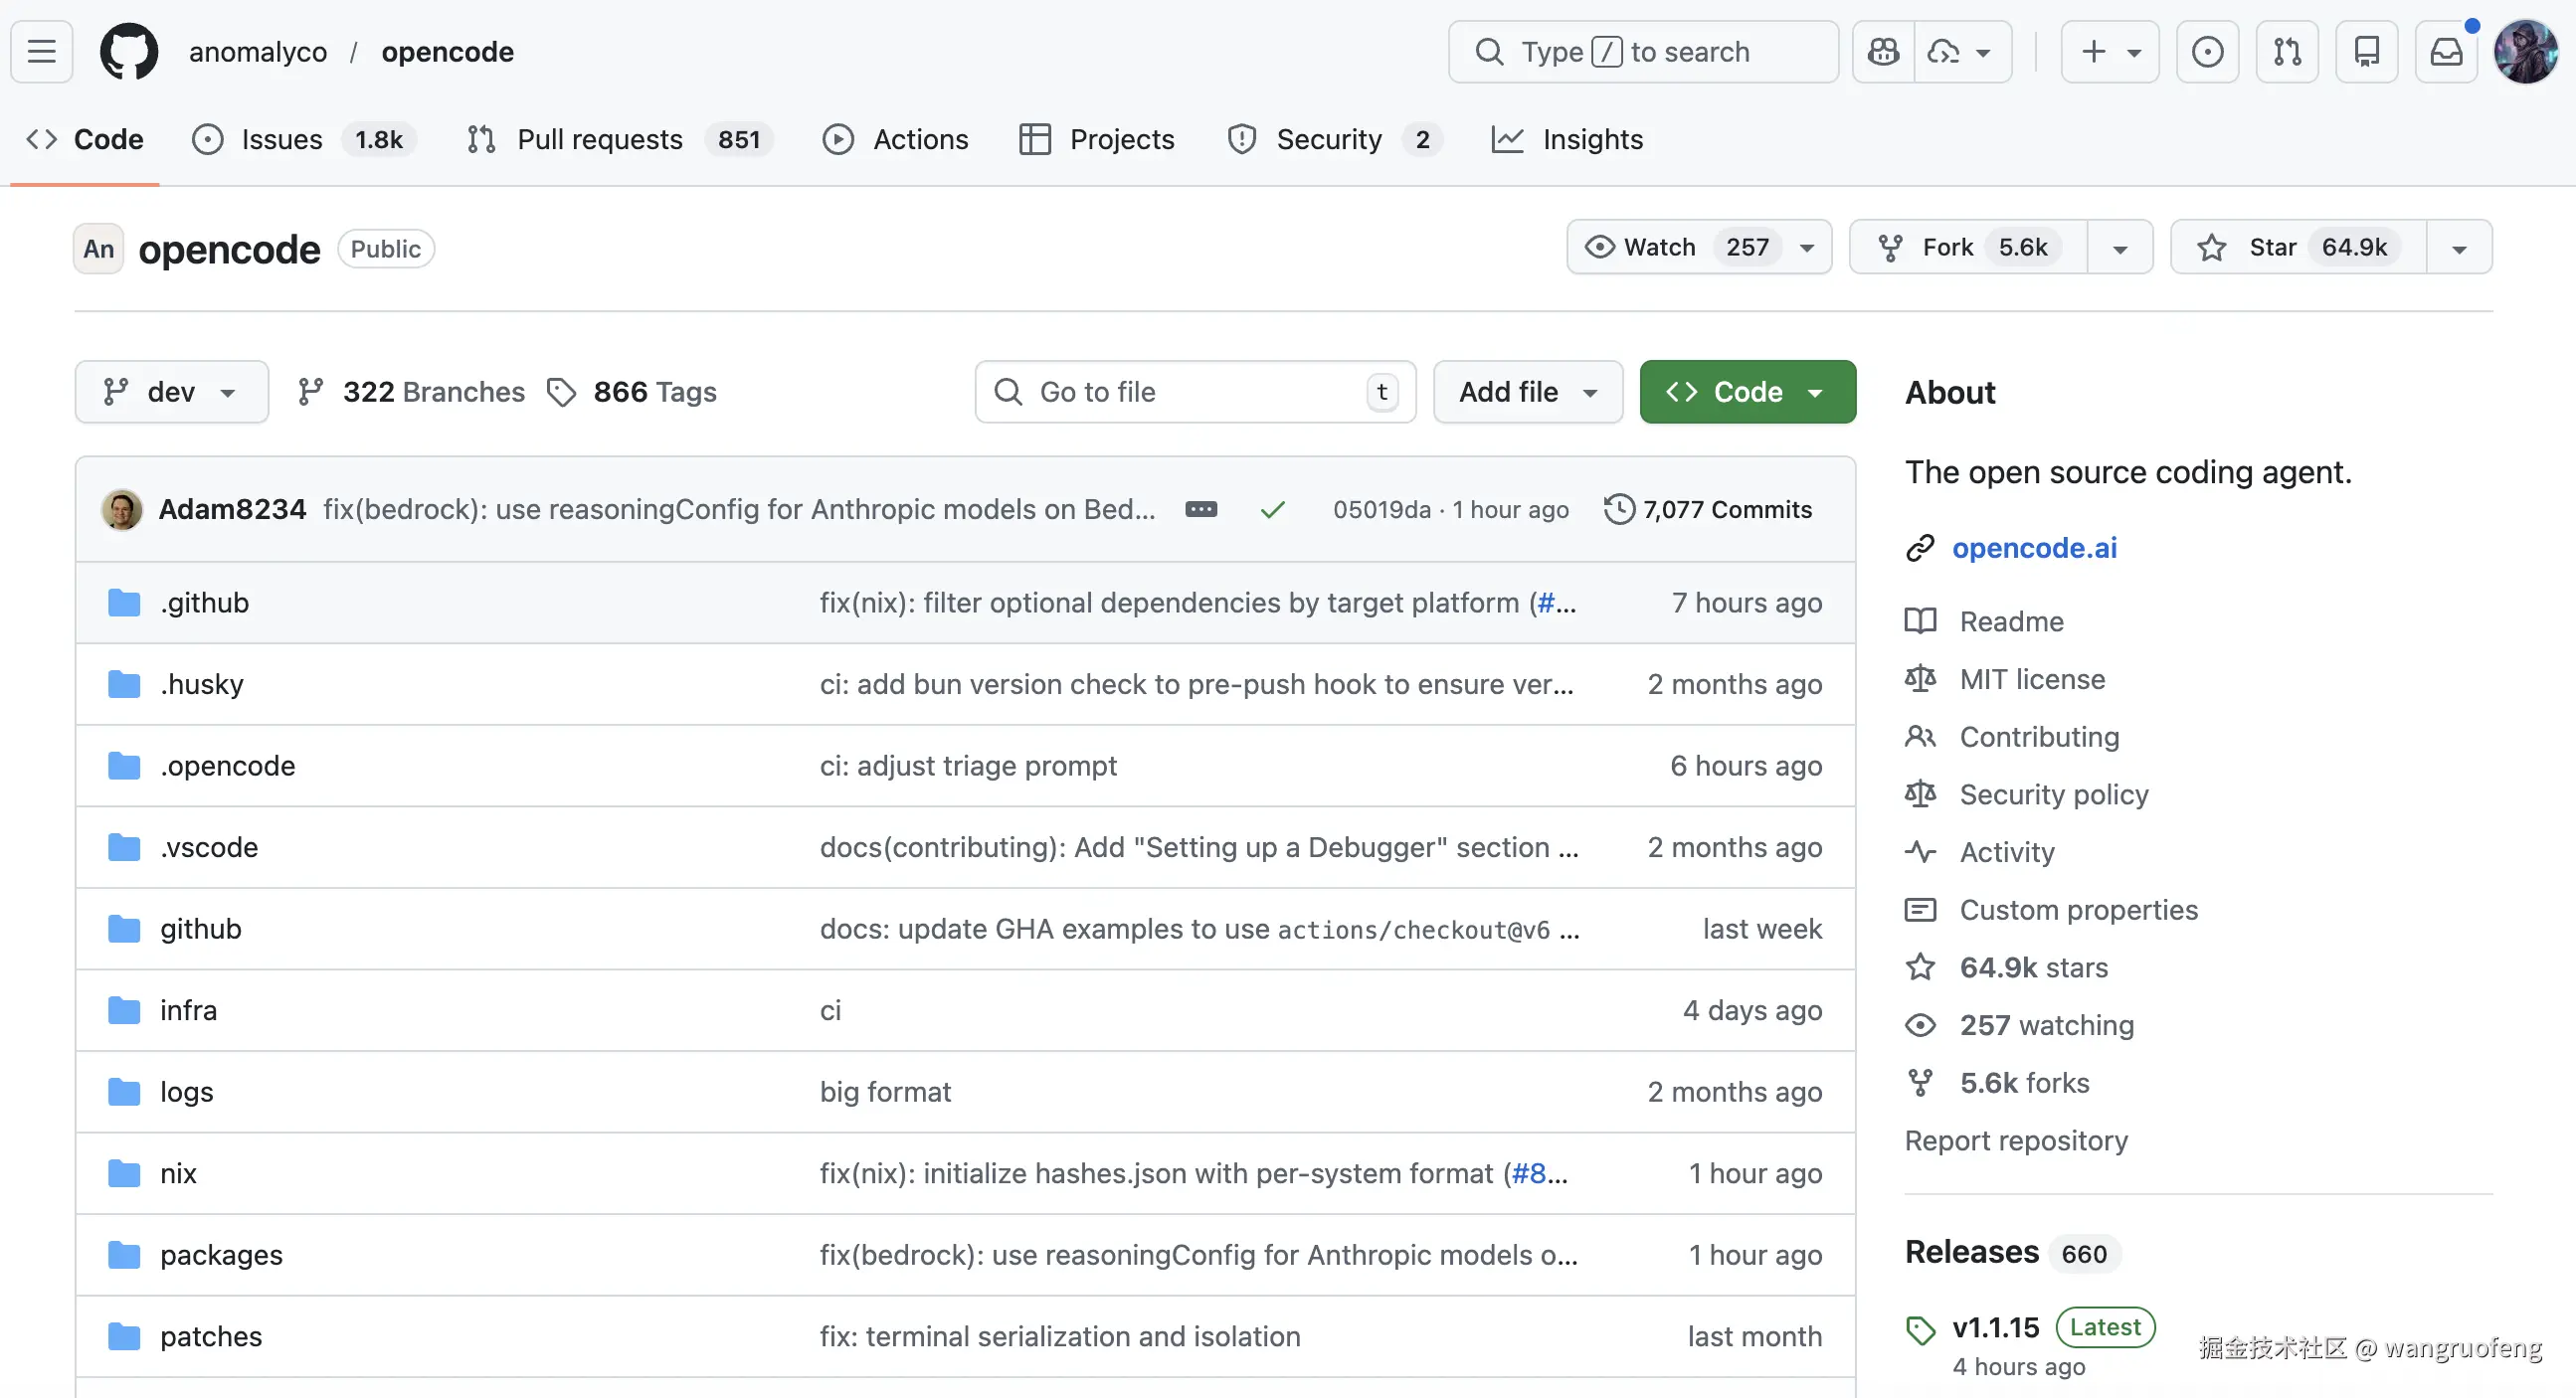The image size is (2576, 1398).
Task: Click the GitHub Octocat logo
Action: point(129,51)
